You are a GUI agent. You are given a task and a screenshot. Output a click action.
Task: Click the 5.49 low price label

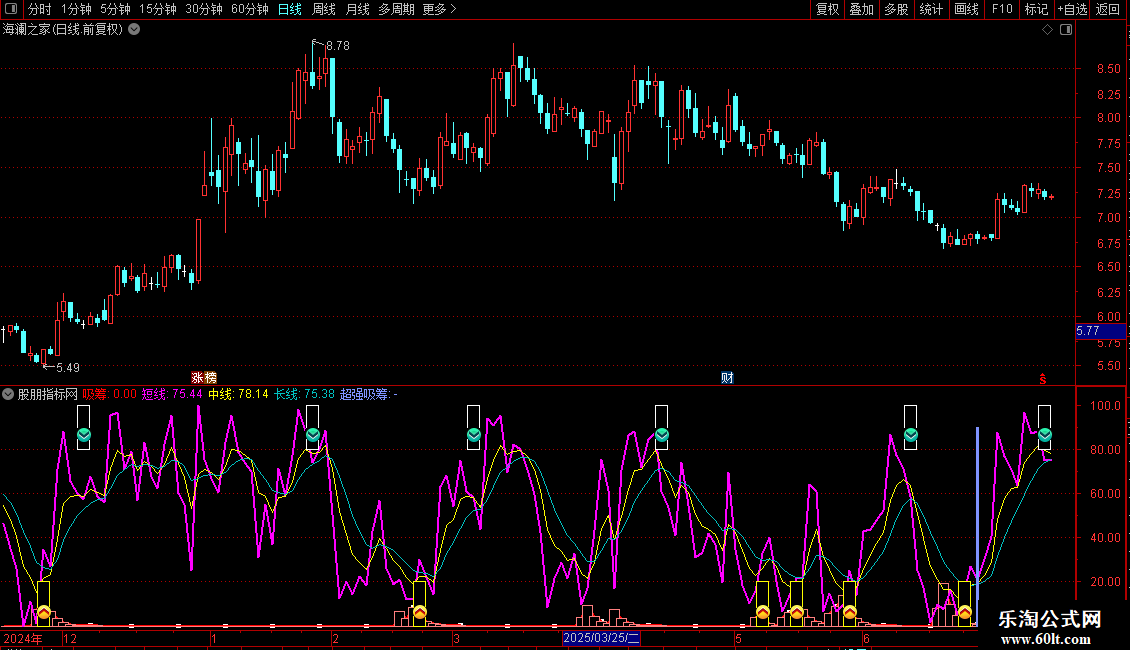click(x=68, y=368)
